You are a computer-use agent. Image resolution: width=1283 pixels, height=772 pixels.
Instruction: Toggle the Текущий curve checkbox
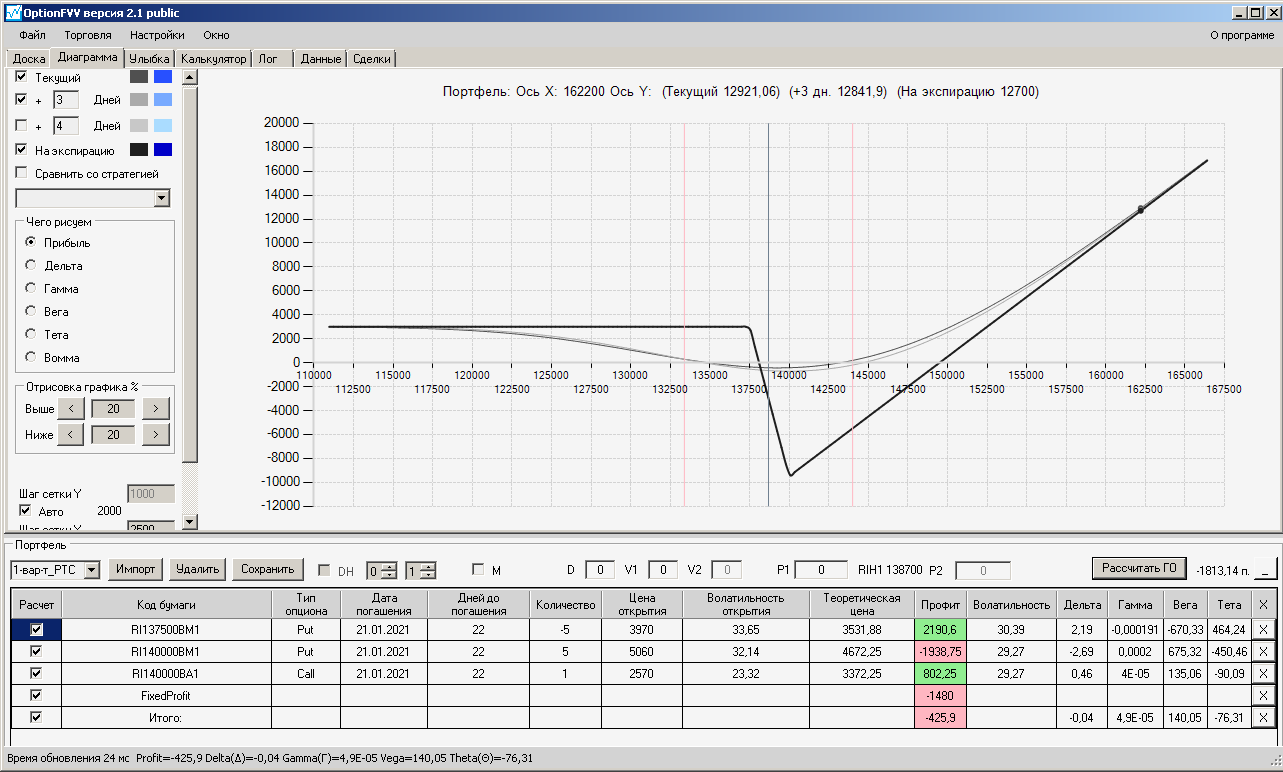(x=21, y=77)
